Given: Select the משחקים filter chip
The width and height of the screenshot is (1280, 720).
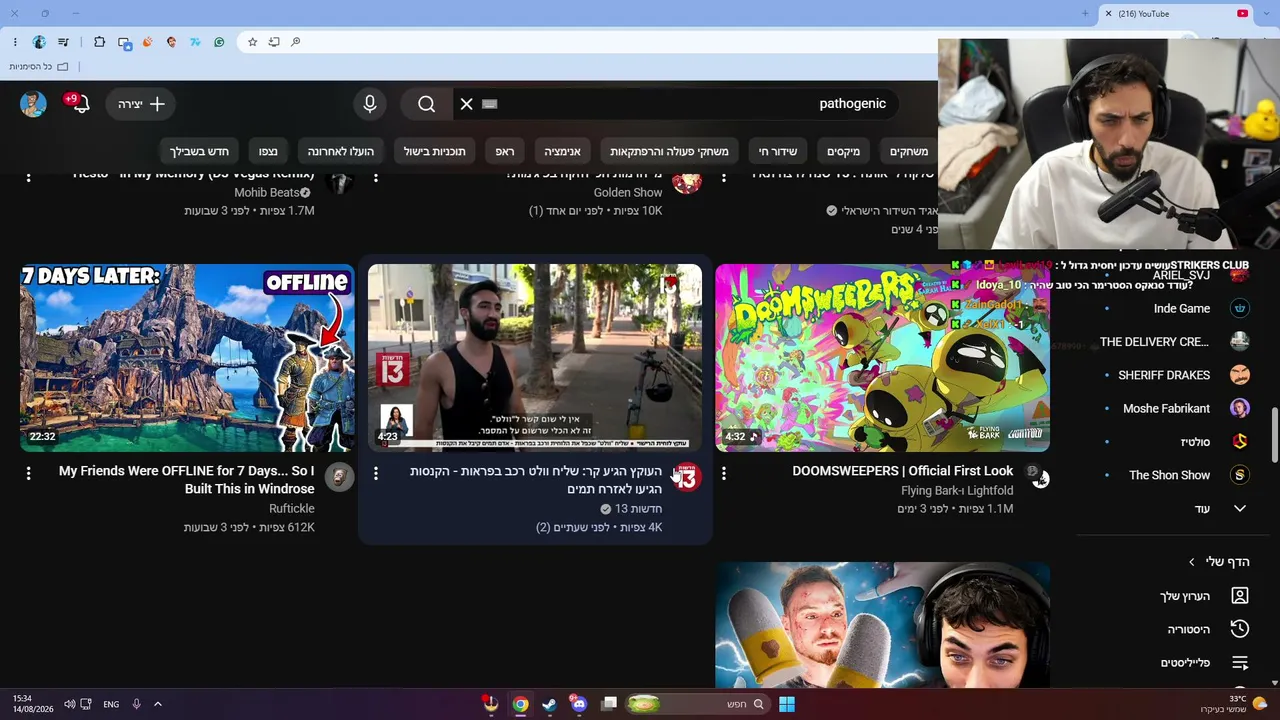Looking at the screenshot, I should [909, 151].
